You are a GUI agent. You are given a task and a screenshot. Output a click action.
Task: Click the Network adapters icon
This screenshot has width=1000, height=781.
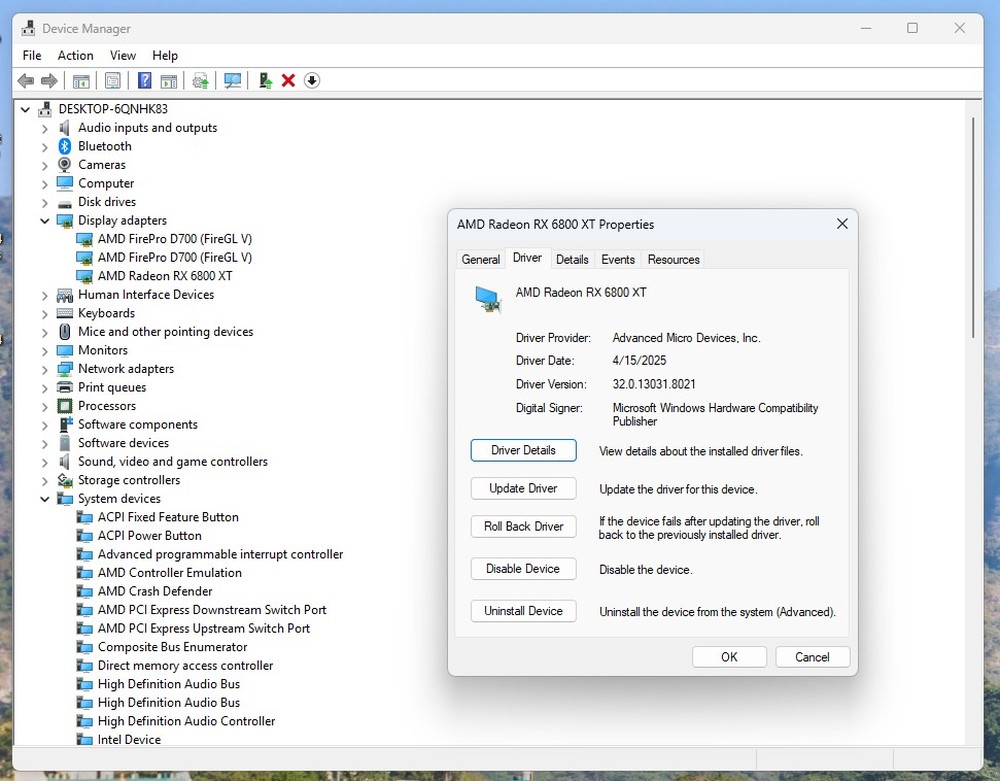pyautogui.click(x=64, y=369)
